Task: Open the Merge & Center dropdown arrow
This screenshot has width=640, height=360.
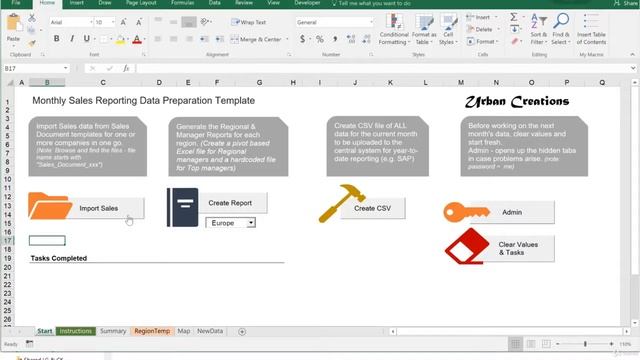Action: point(287,39)
